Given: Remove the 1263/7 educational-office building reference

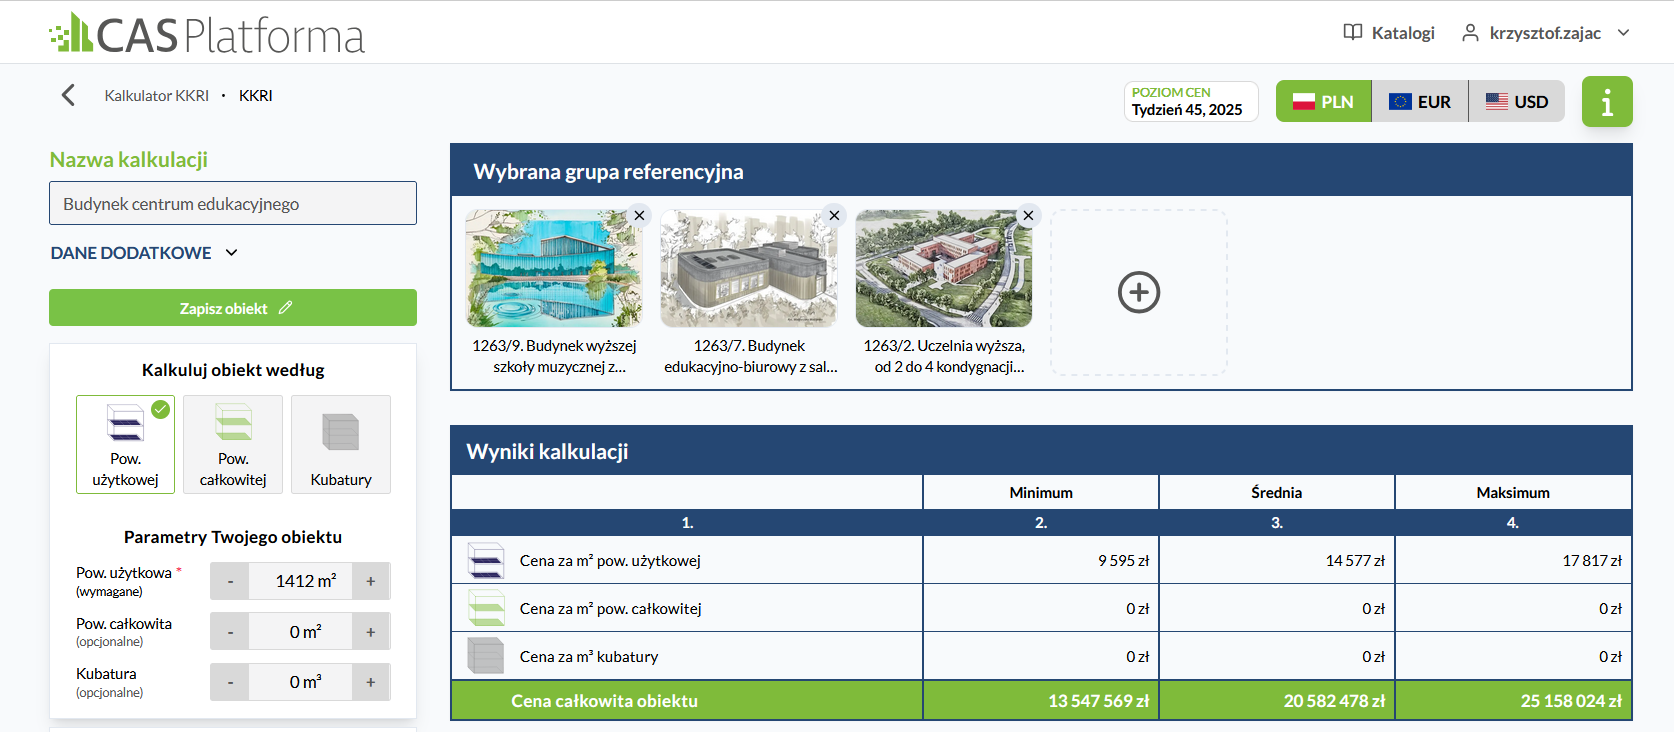Looking at the screenshot, I should (834, 215).
